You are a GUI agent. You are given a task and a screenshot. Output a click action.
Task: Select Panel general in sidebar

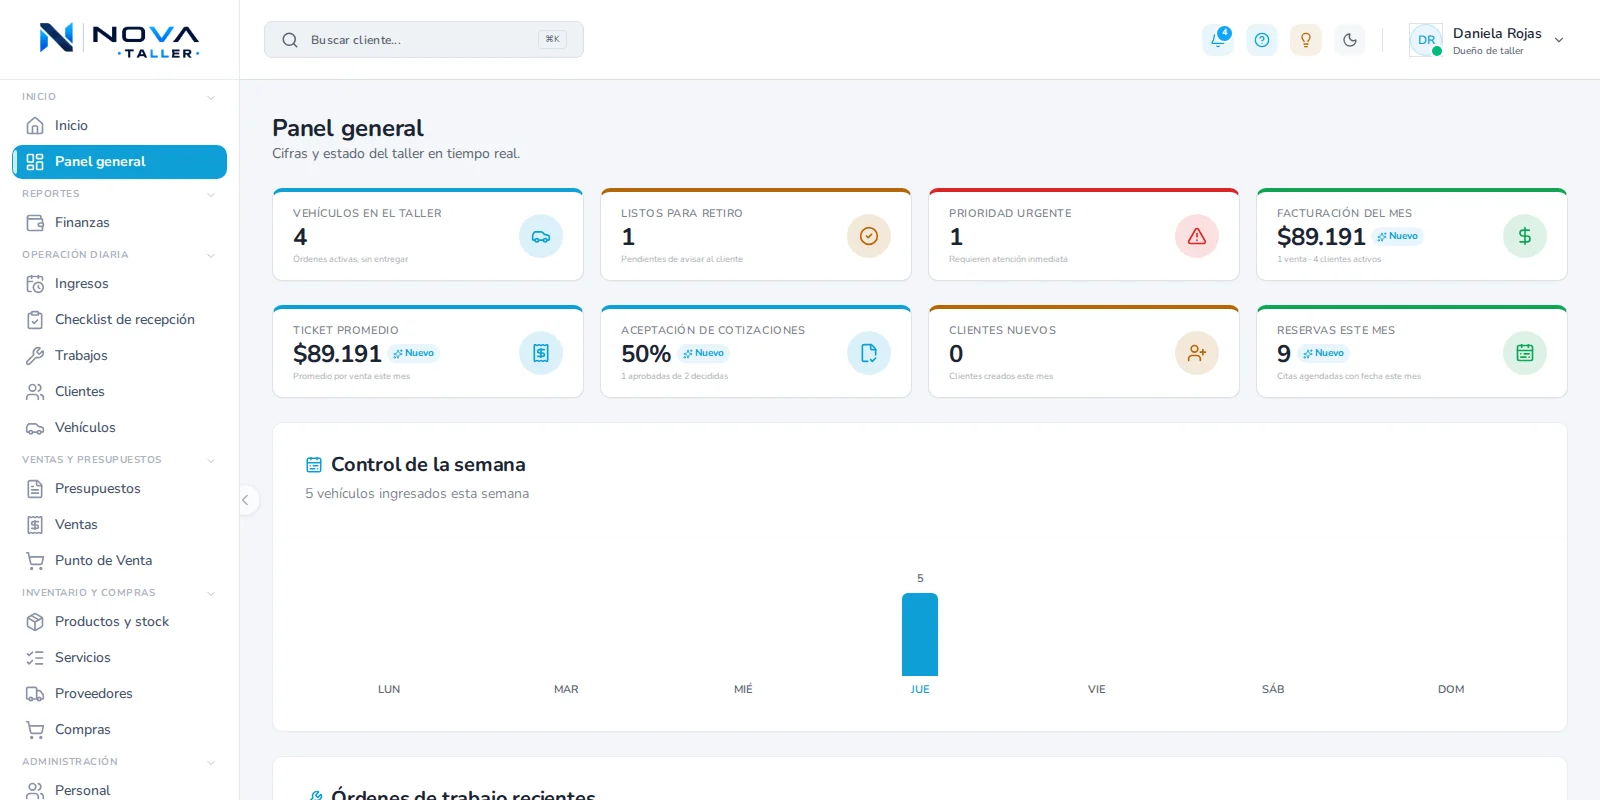pos(119,162)
